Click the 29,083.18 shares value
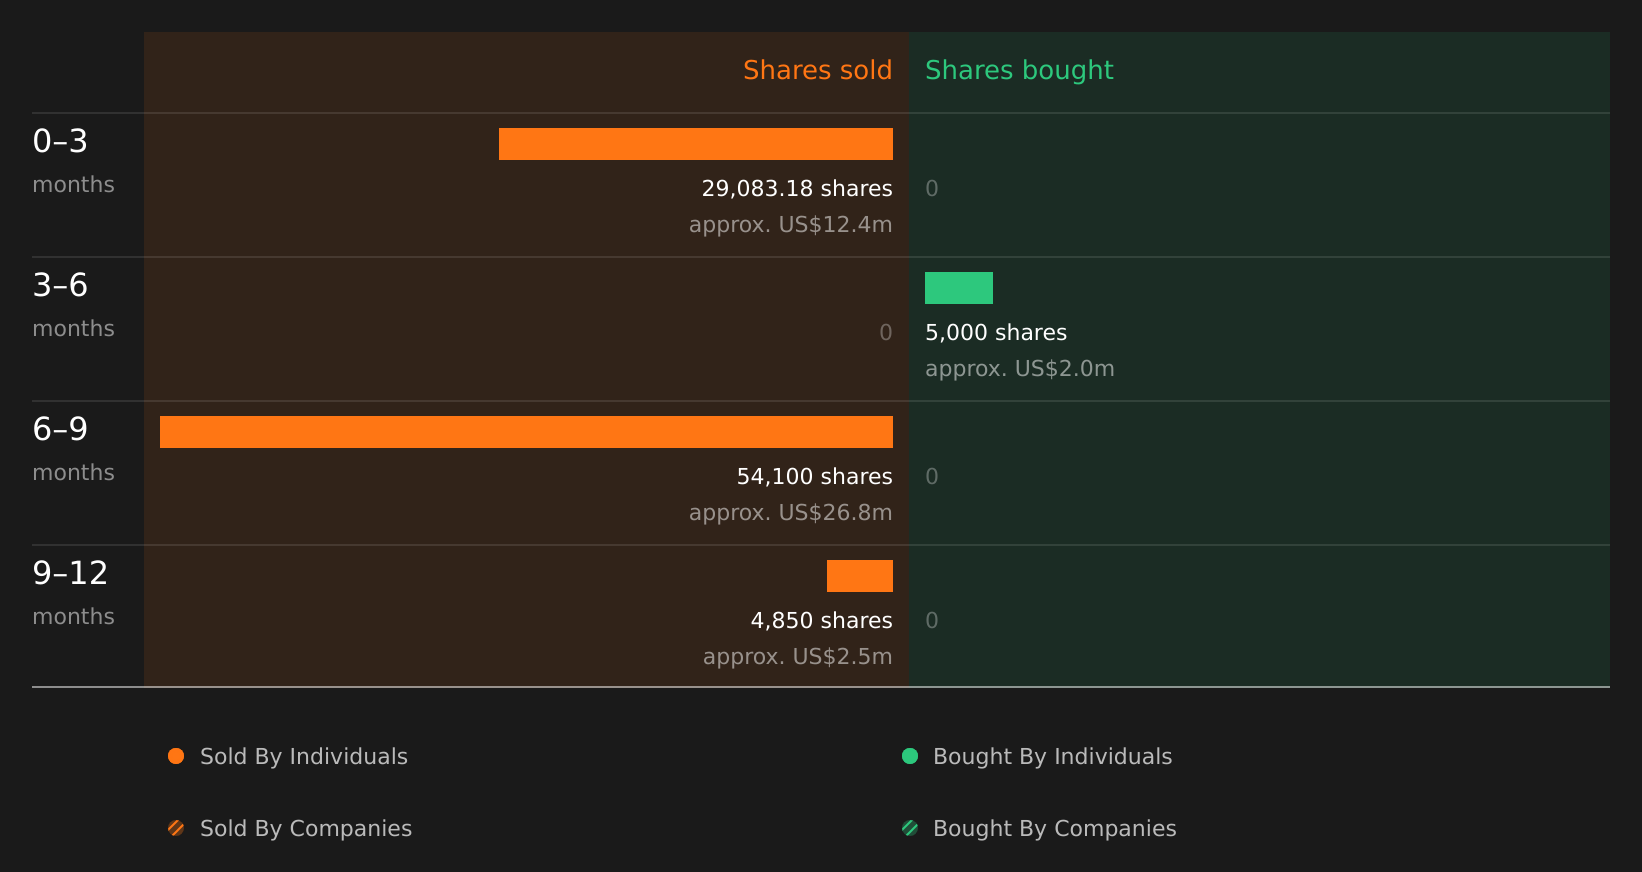Image resolution: width=1642 pixels, height=872 pixels. pyautogui.click(x=797, y=189)
